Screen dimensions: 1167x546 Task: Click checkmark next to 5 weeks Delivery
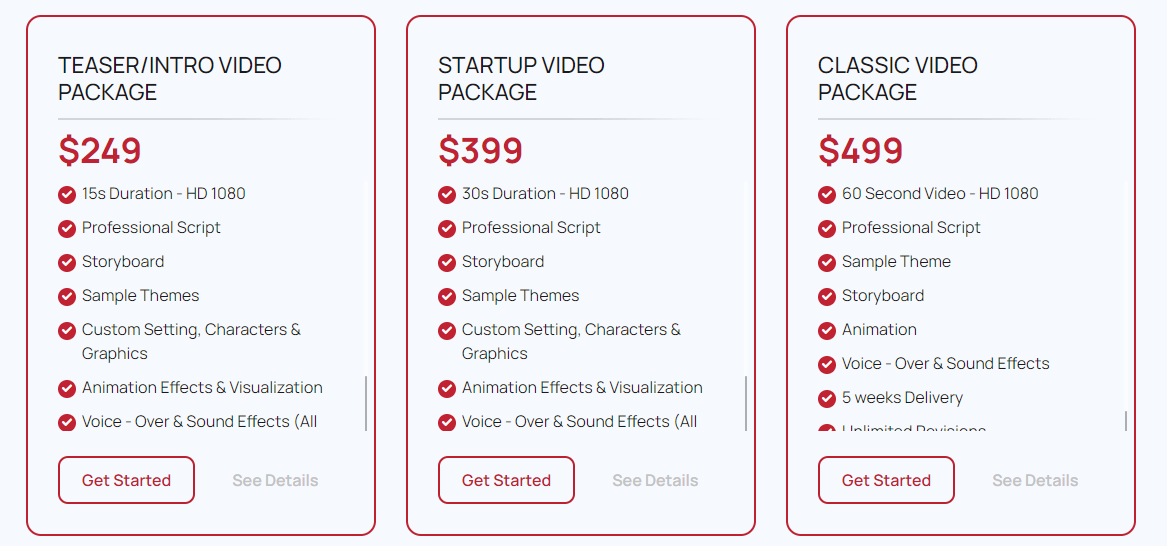[827, 399]
